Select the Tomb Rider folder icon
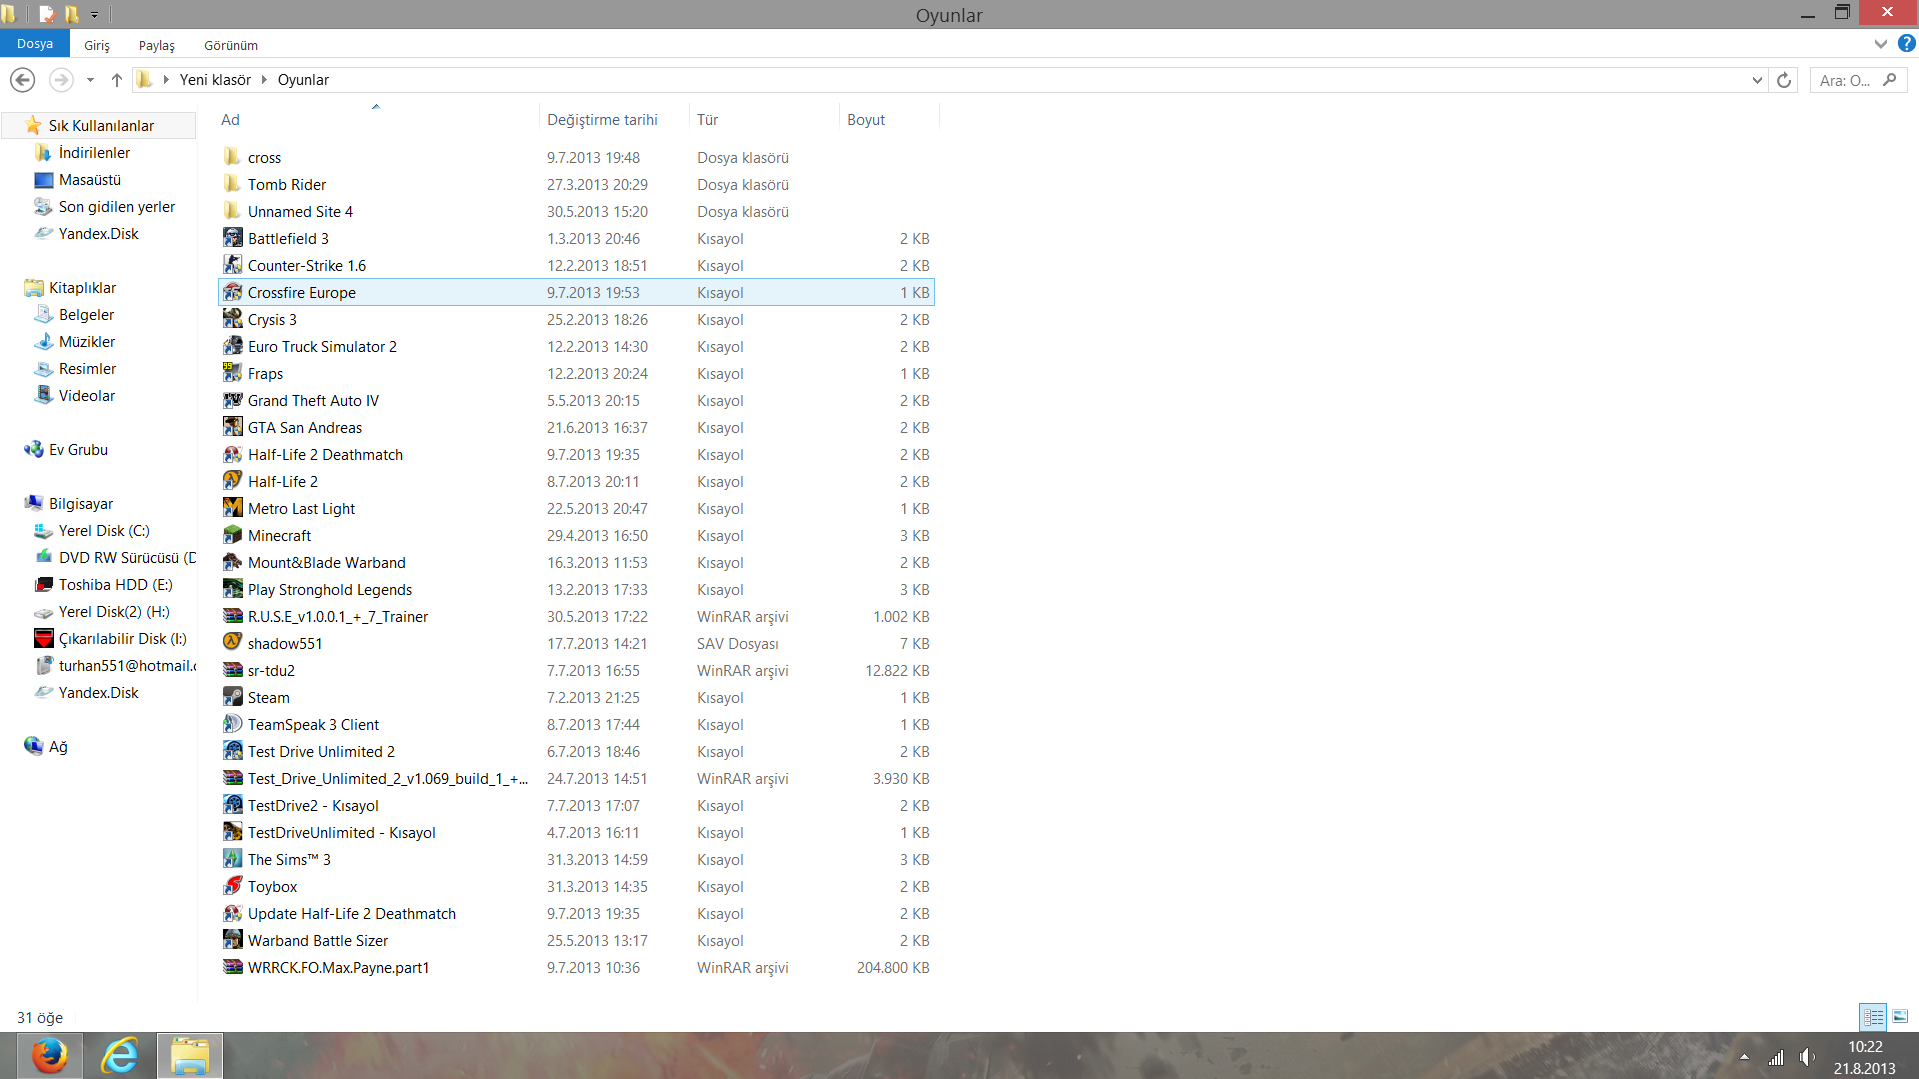Screen dimensions: 1919x1079 pos(232,184)
